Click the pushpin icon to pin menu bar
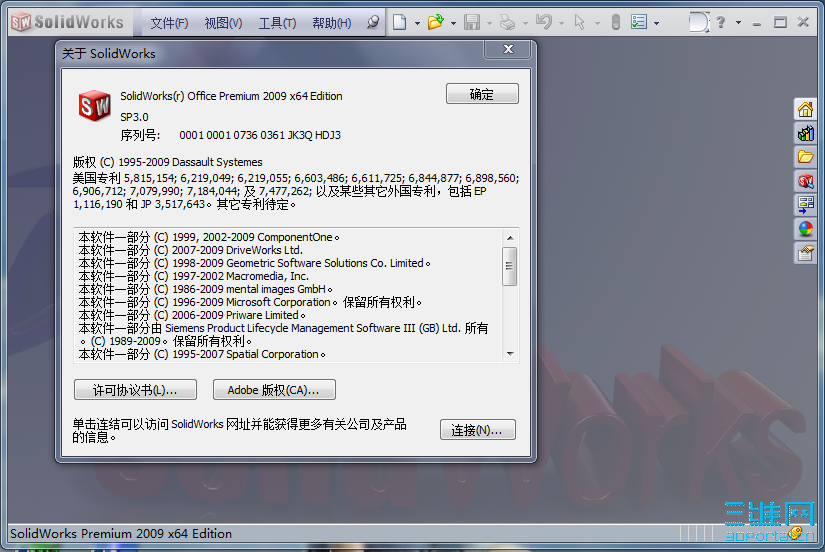 (373, 22)
